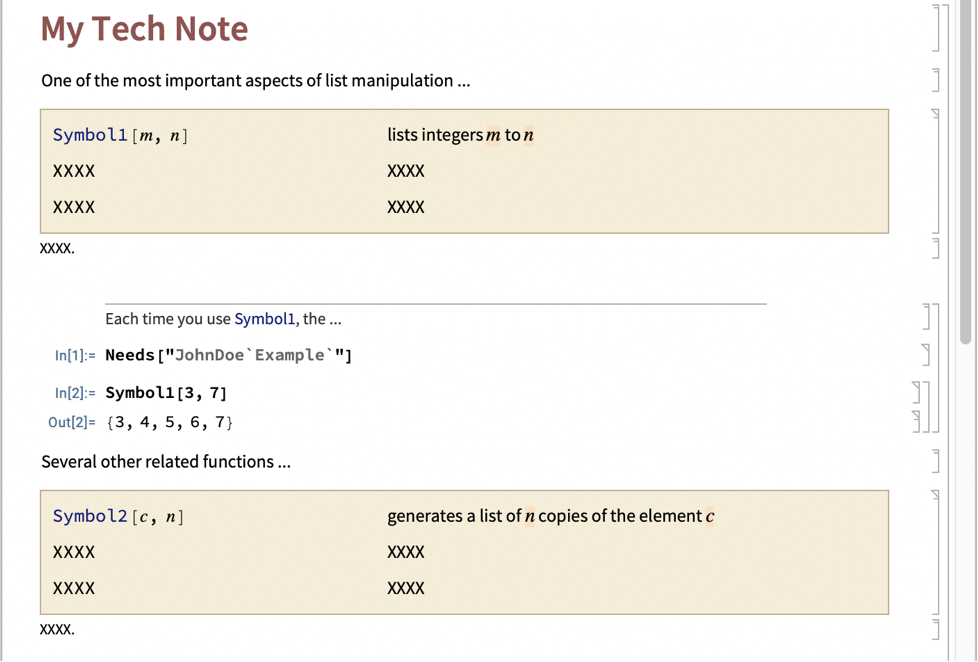Click the Symbol2[c, n] function entry

(118, 516)
